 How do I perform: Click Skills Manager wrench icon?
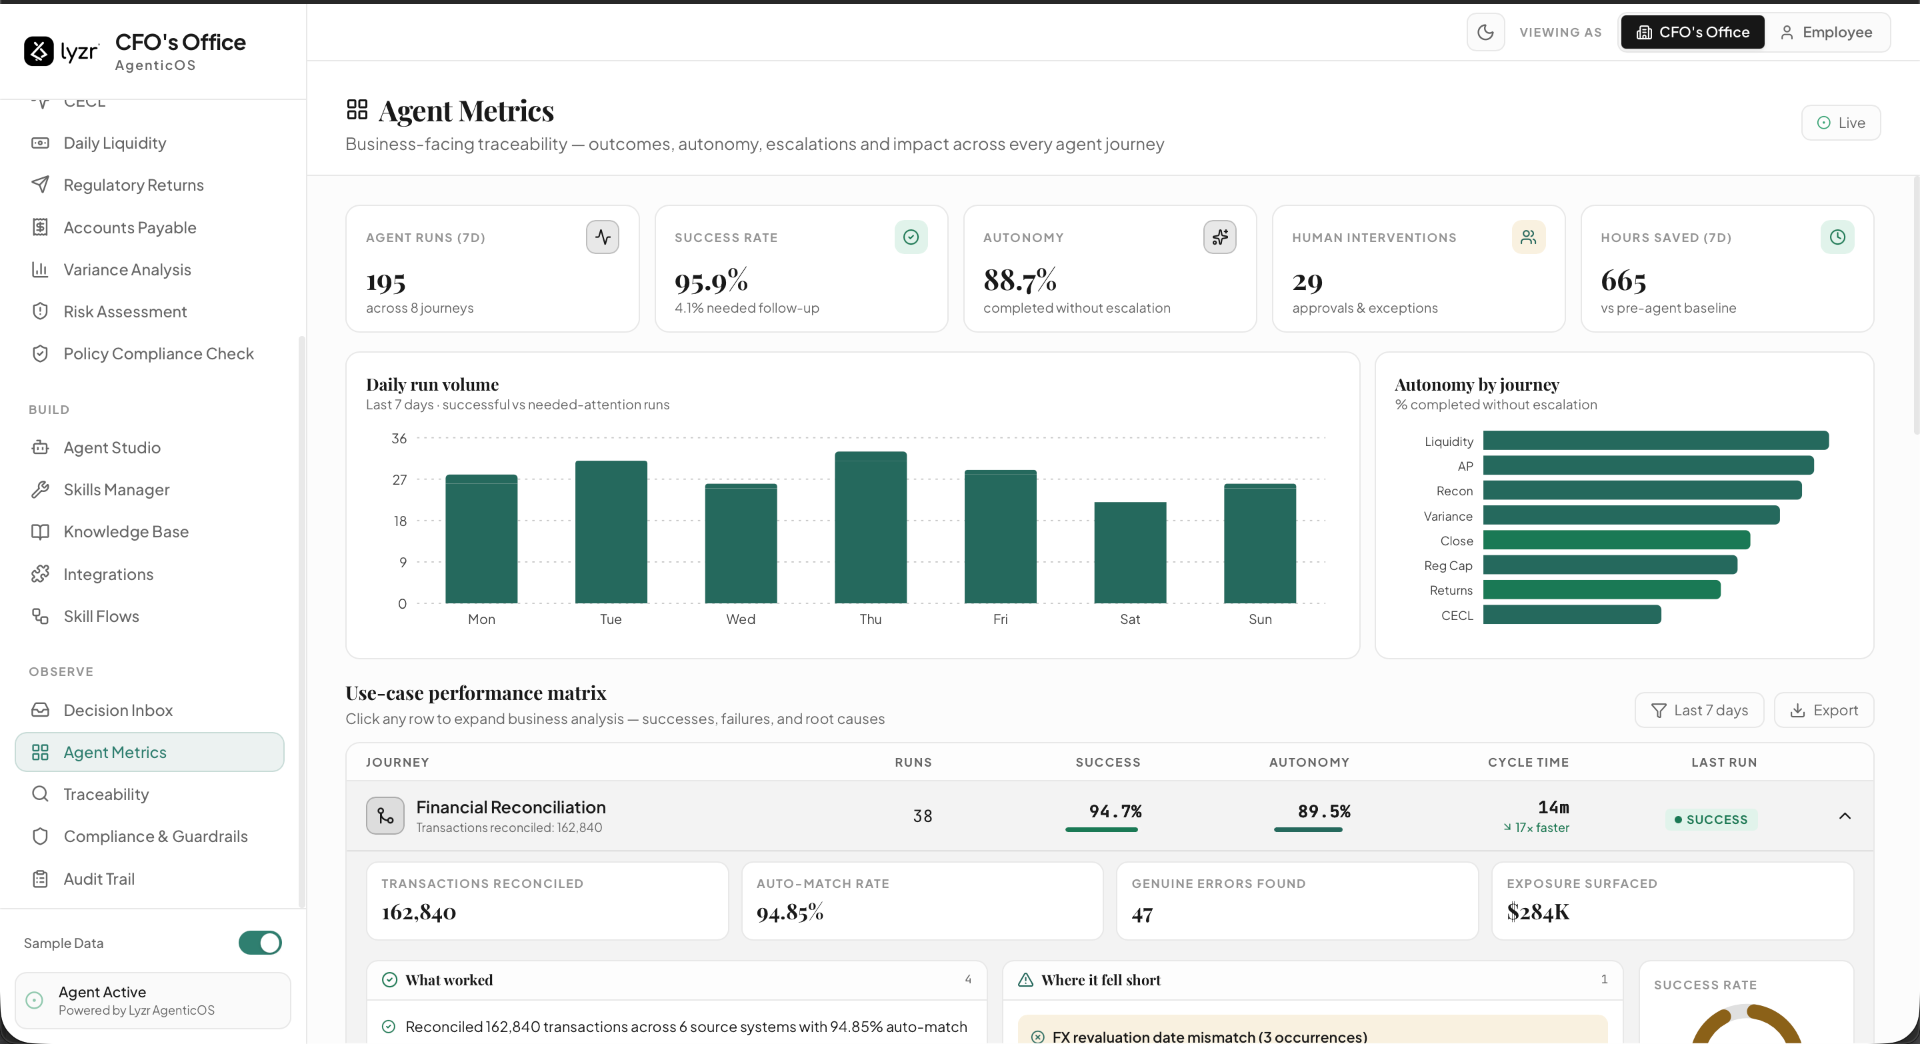40,489
